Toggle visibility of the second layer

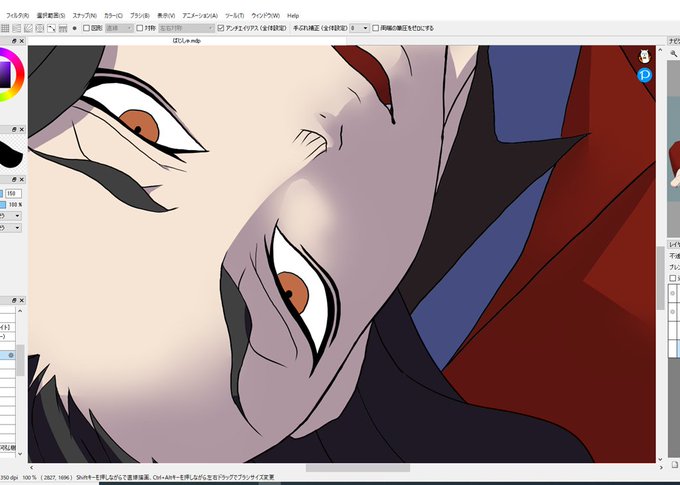[673, 311]
